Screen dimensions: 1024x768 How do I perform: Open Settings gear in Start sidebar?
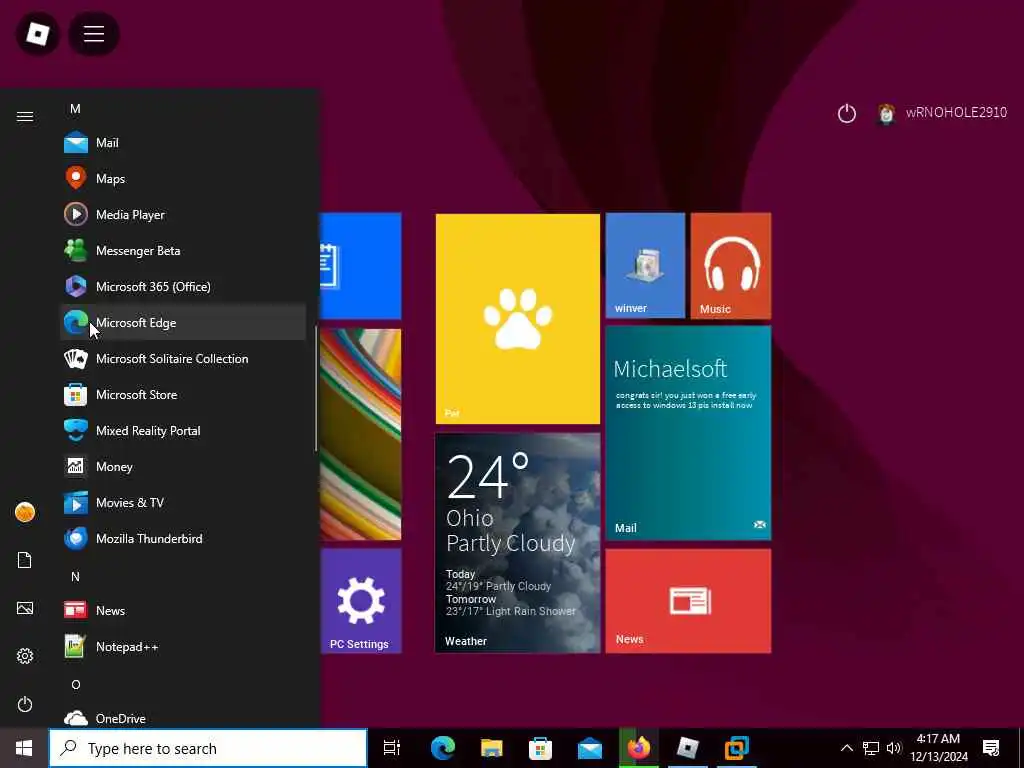25,656
